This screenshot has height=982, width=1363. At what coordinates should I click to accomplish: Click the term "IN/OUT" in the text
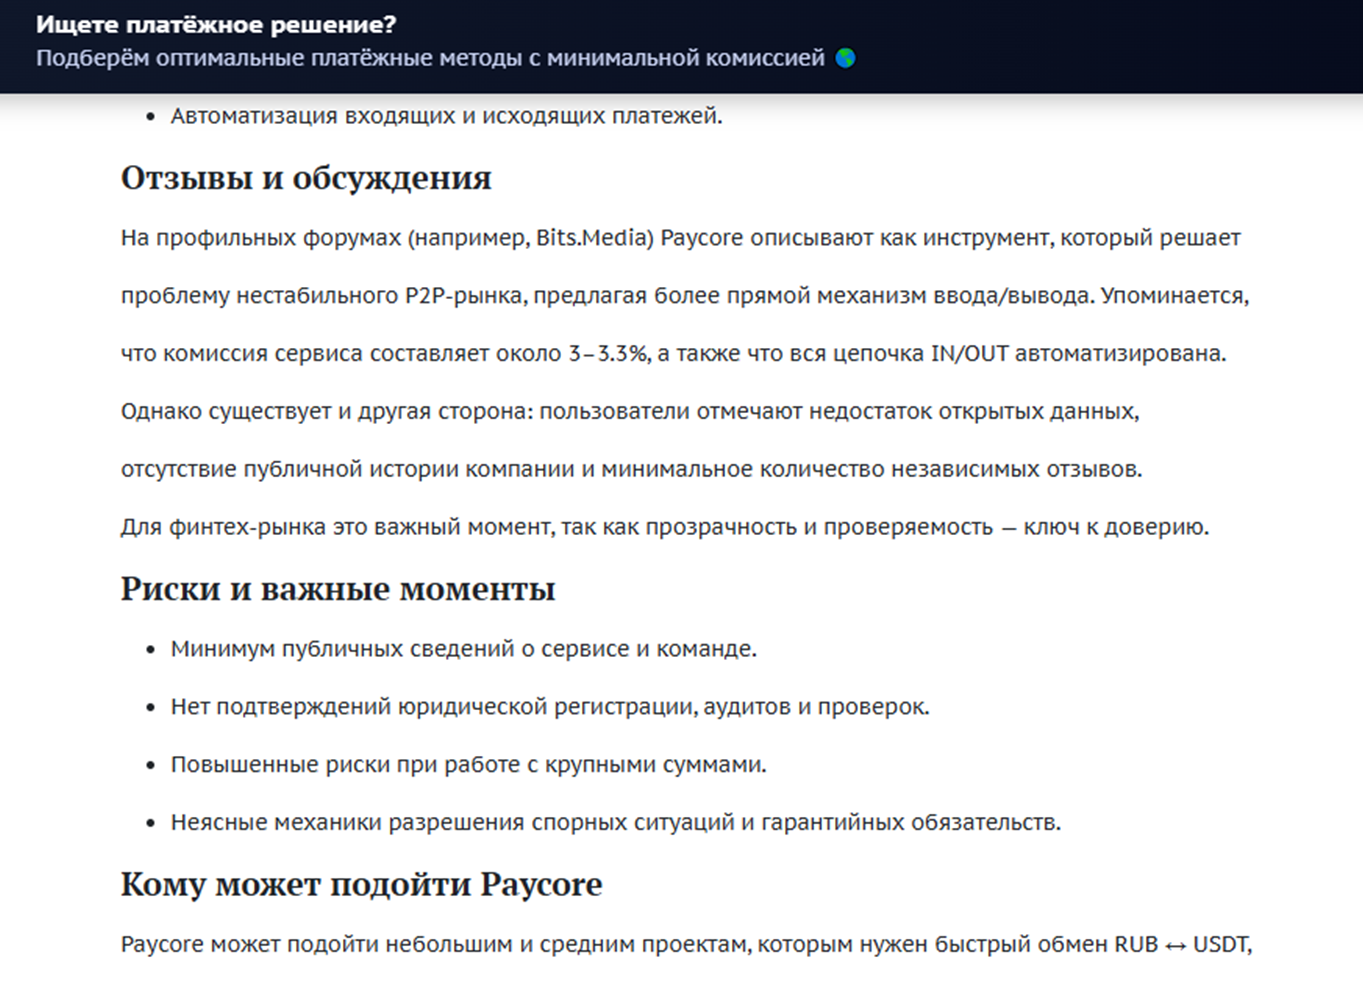970,353
